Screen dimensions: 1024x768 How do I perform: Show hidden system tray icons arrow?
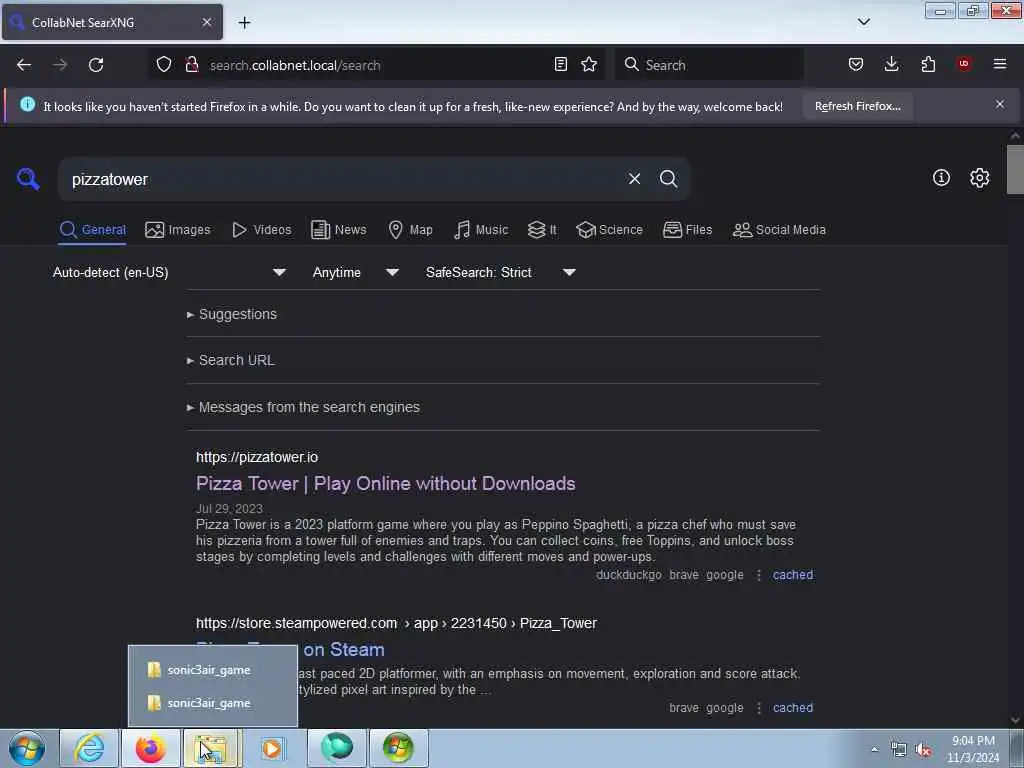(874, 749)
